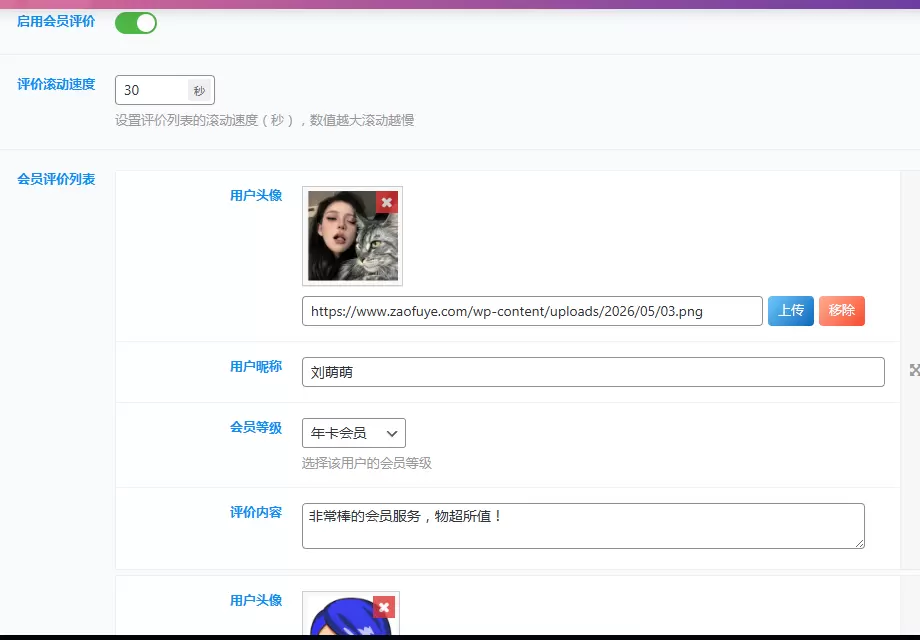Viewport: 920px width, 640px height.
Task: Click the 启用会员评价 label text
Action: click(x=56, y=21)
